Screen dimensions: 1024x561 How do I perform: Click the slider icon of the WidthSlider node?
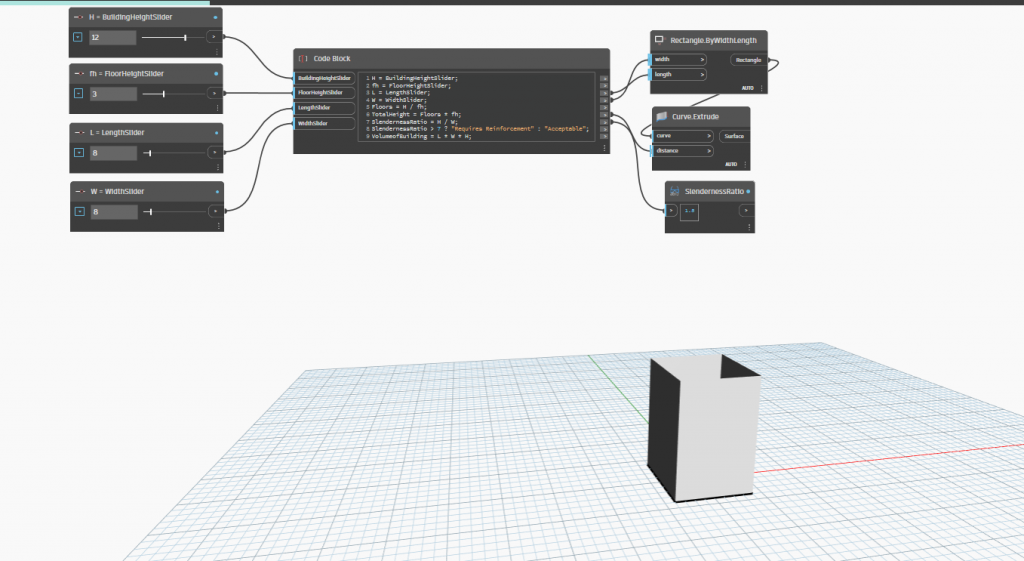click(80, 191)
